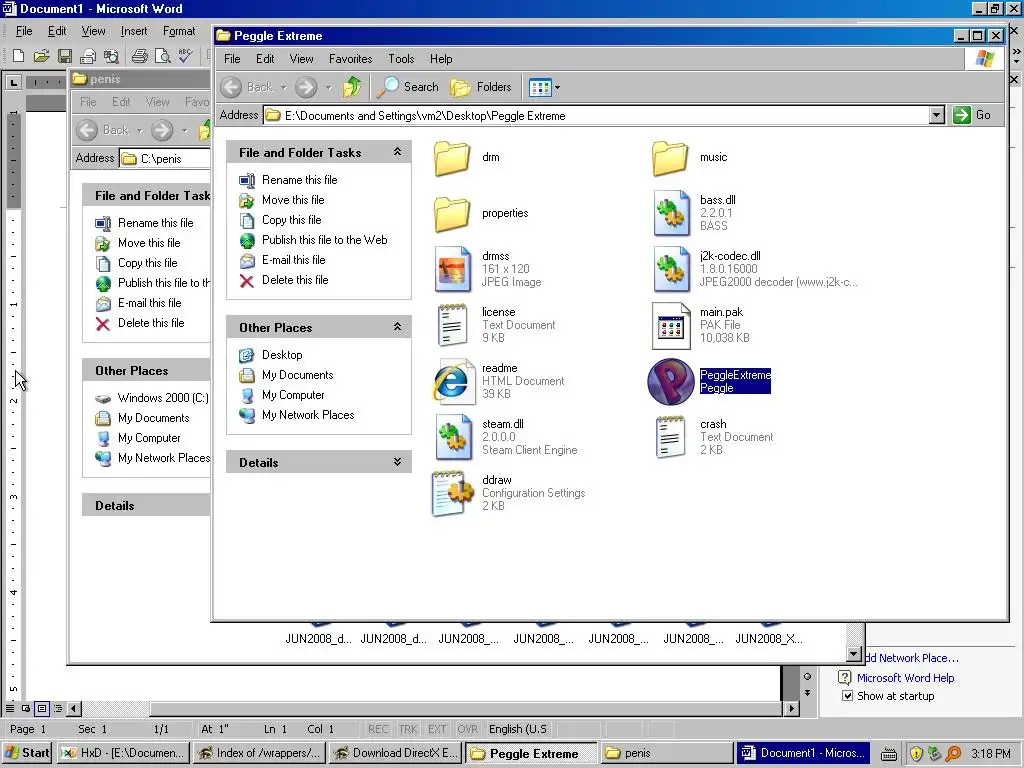Viewport: 1024px width, 768px height.
Task: Click the Peggle Extreme address field
Action: [x=596, y=116]
